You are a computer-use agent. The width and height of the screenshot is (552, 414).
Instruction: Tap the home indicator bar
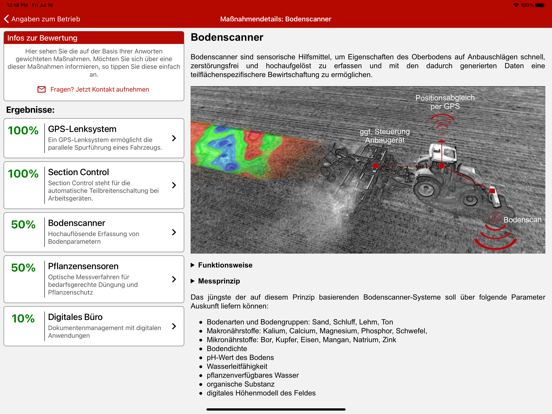point(276,409)
